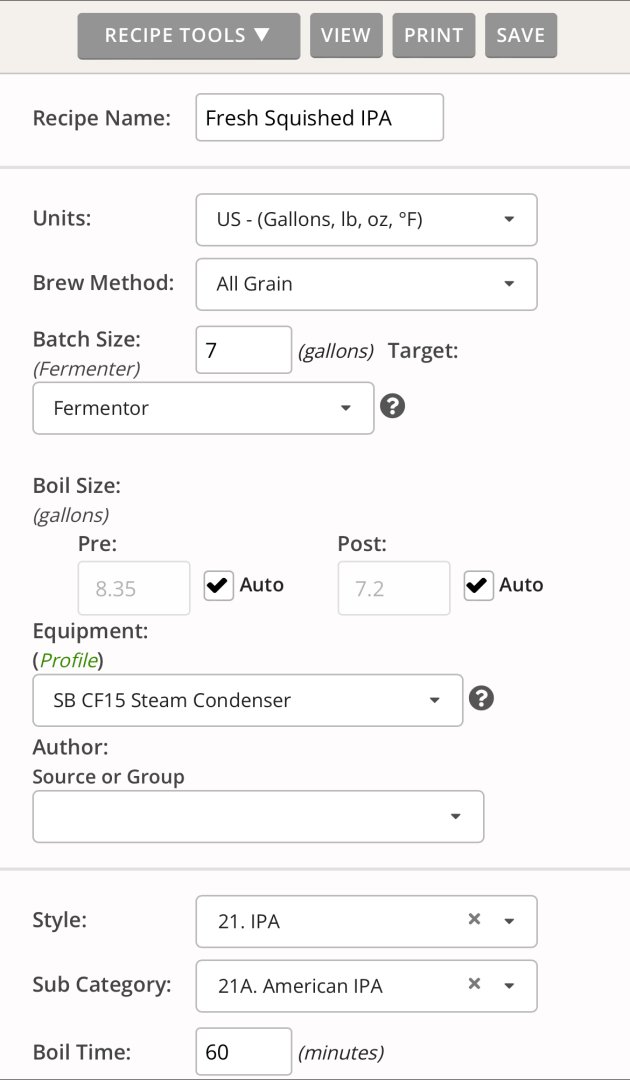Image resolution: width=630 pixels, height=1080 pixels.
Task: Save the recipe
Action: (520, 35)
